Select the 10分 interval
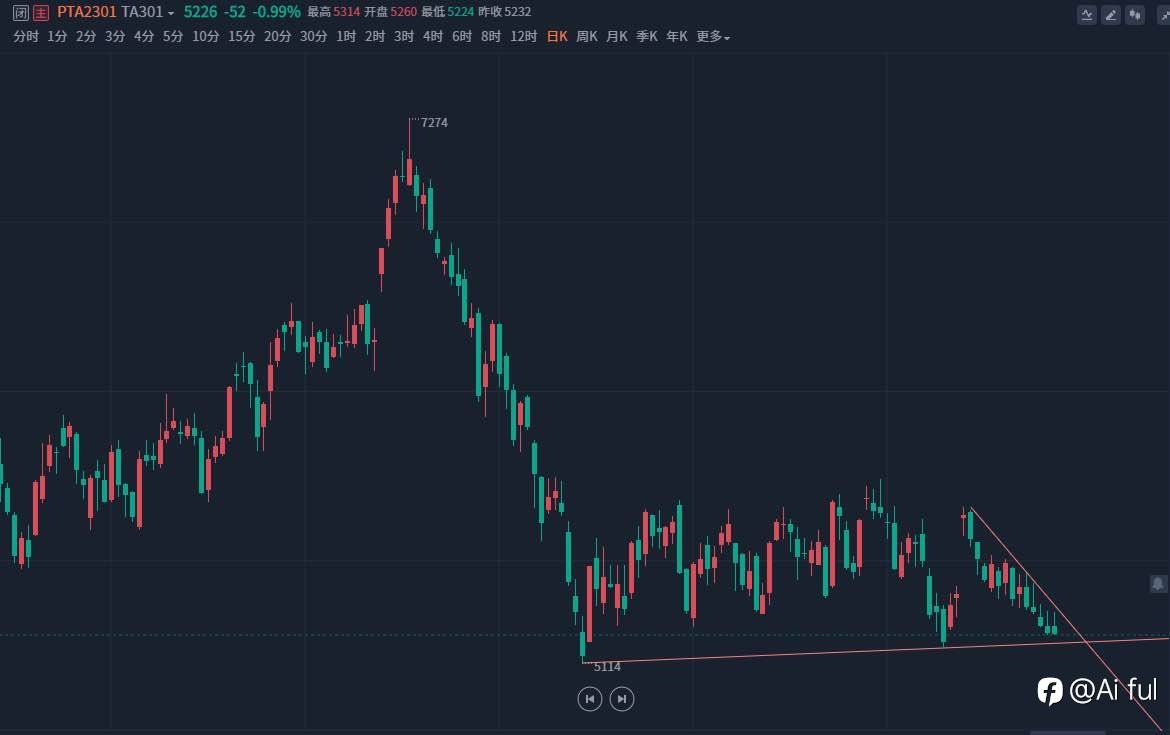Viewport: 1170px width, 735px height. point(206,37)
